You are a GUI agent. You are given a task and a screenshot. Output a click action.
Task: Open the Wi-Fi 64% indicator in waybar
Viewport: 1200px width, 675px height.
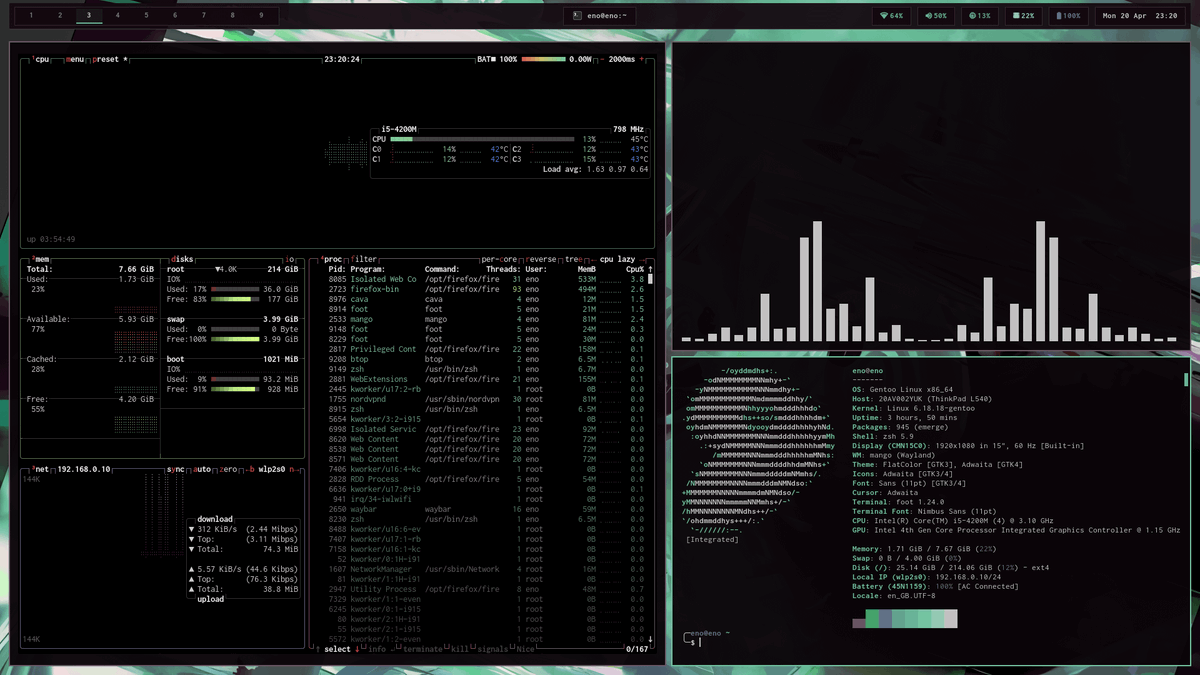pyautogui.click(x=890, y=16)
